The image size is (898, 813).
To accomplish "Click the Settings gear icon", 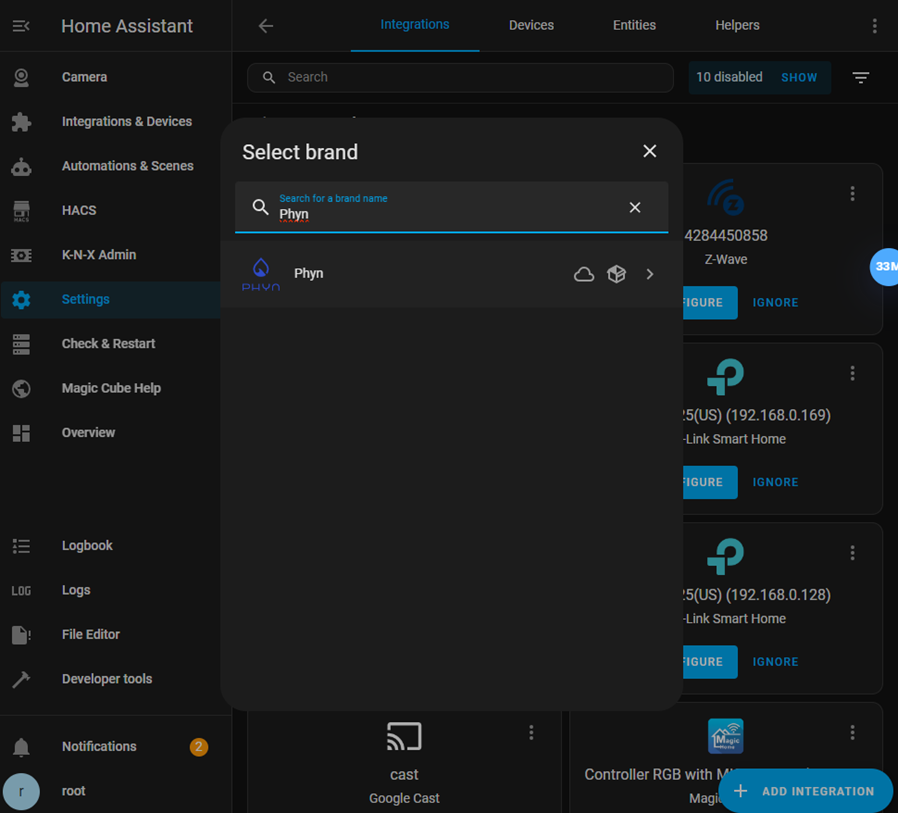I will [21, 299].
